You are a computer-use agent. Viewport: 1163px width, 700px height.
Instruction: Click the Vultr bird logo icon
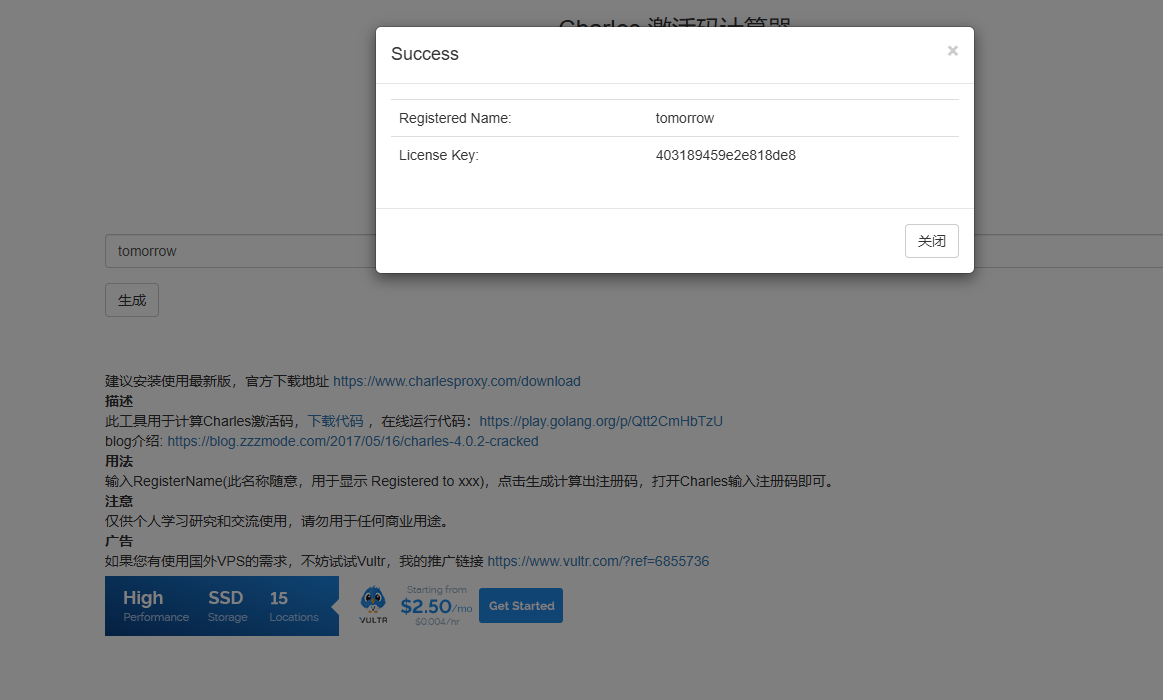coord(373,604)
